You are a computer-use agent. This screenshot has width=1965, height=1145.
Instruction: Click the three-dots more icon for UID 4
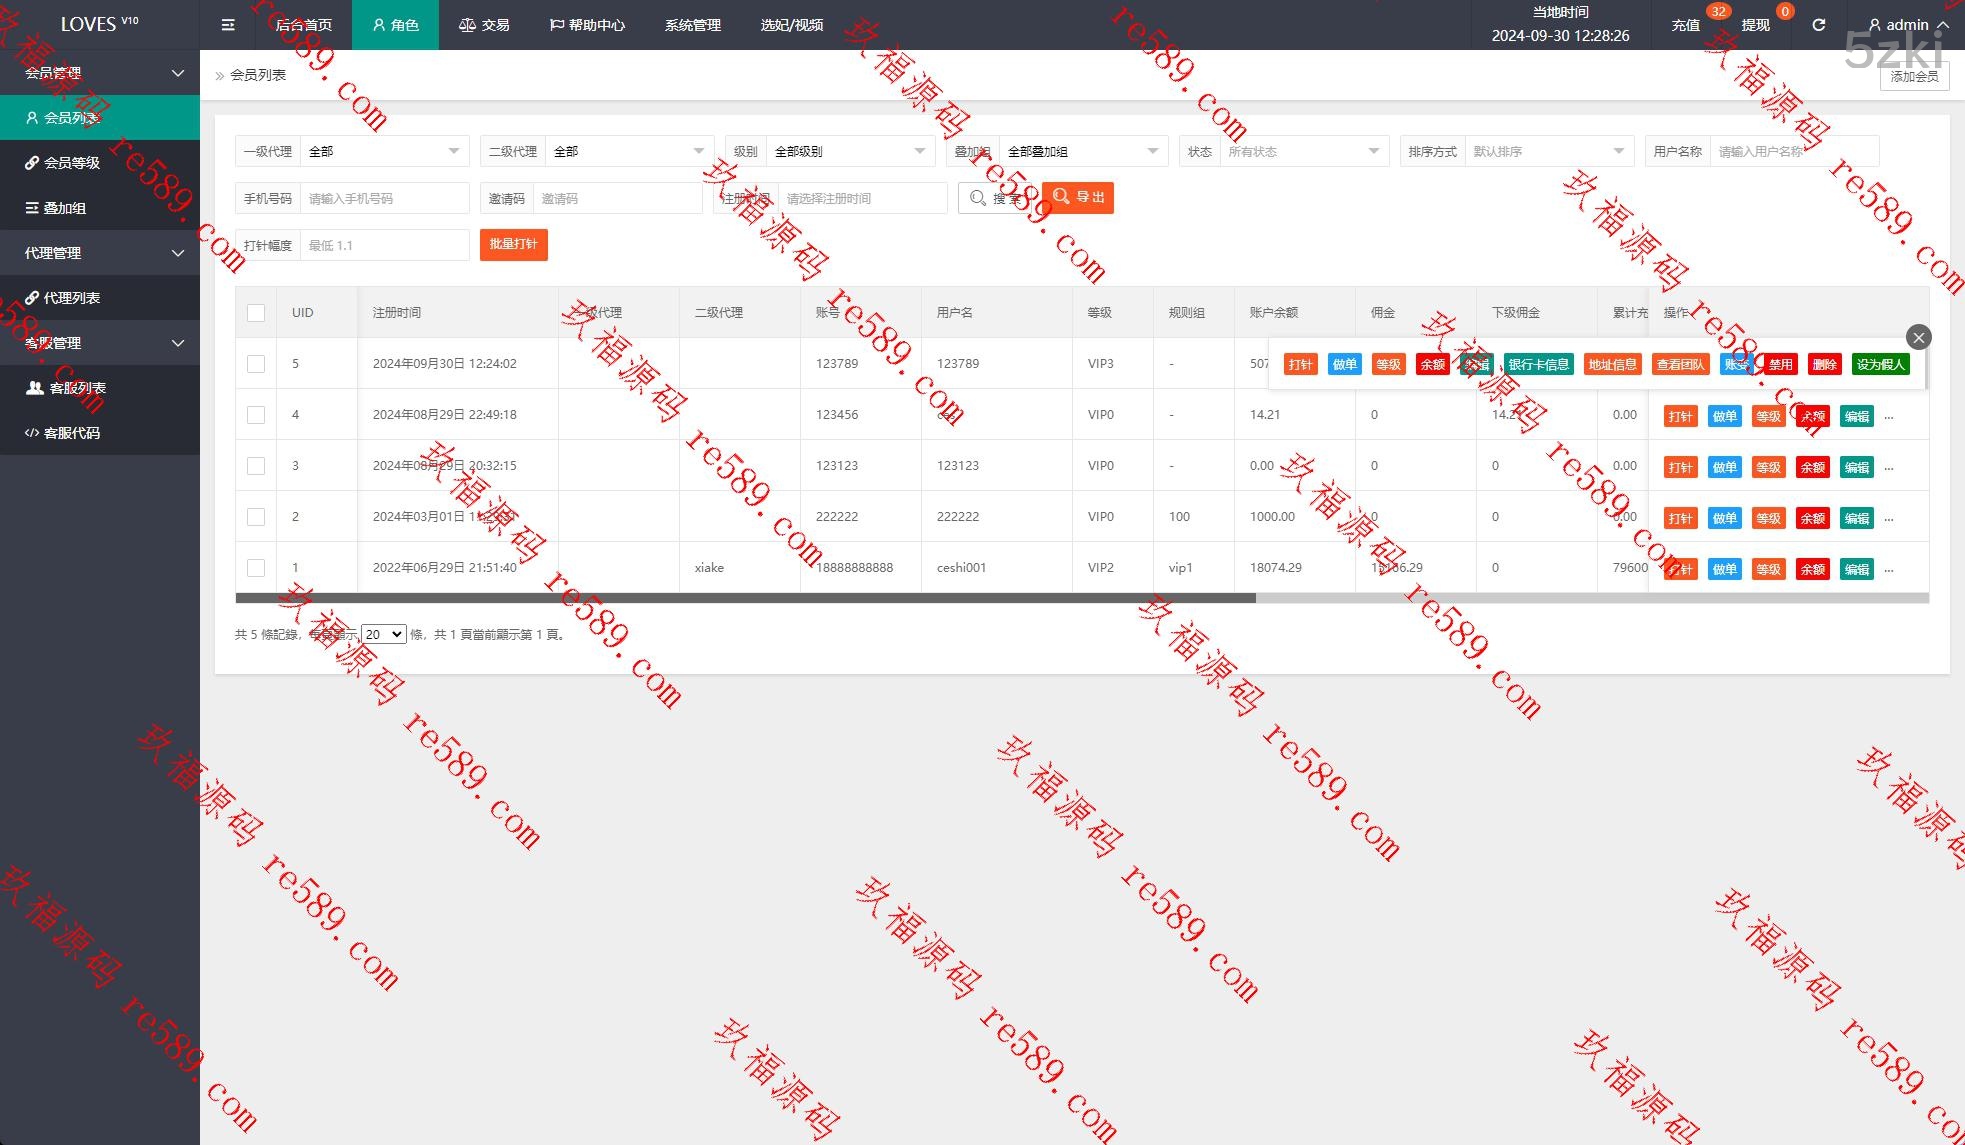tap(1889, 416)
